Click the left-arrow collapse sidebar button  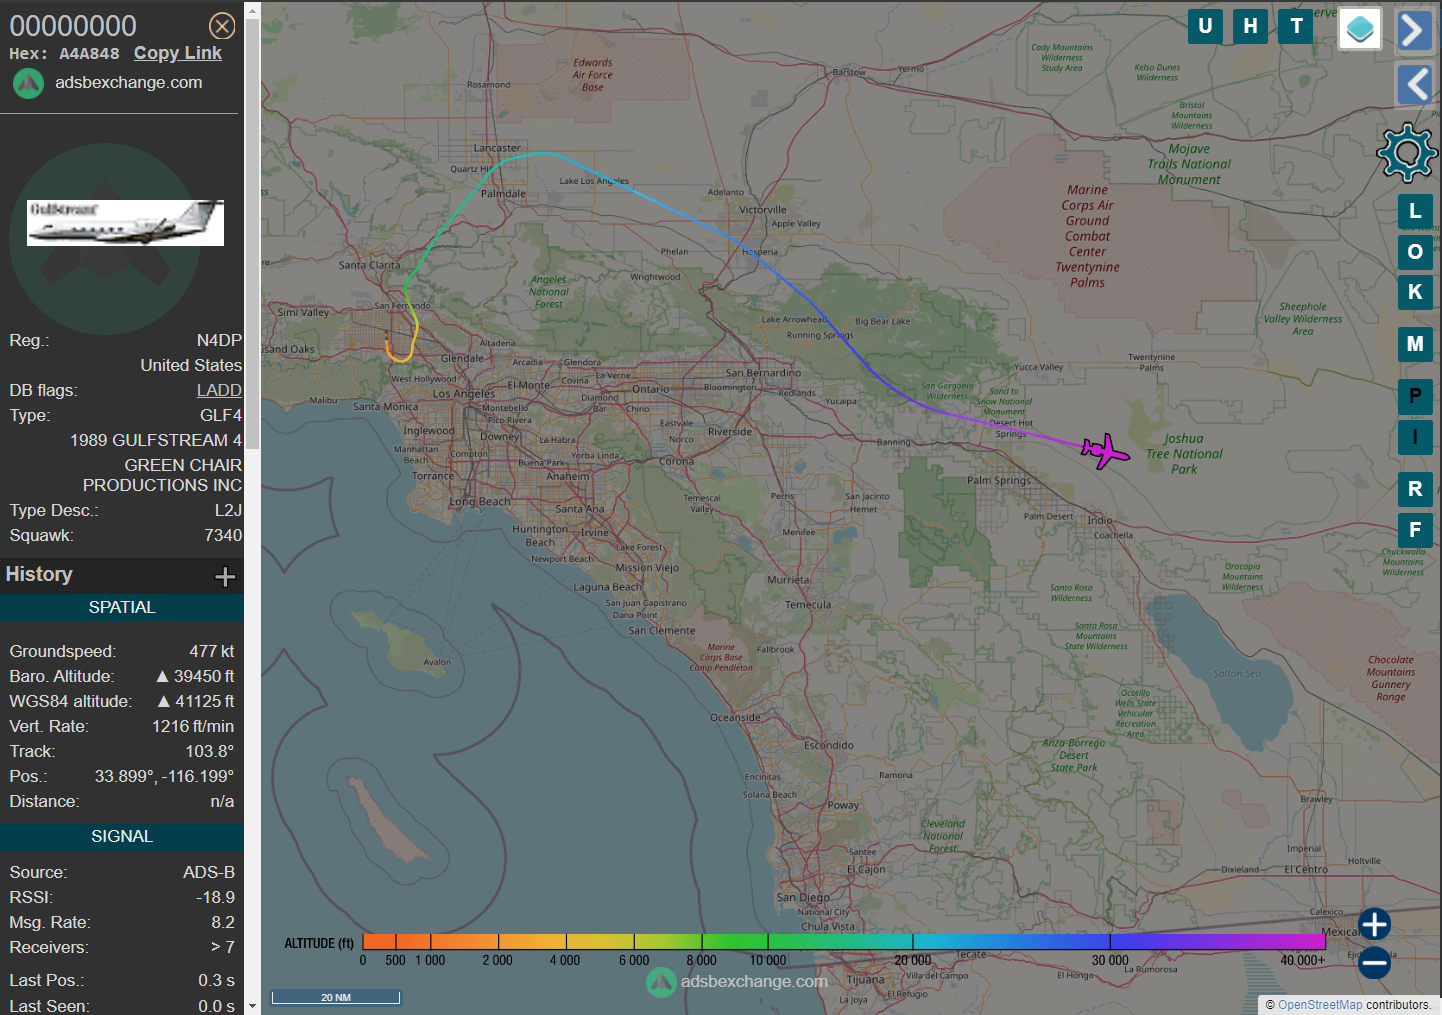(1415, 84)
